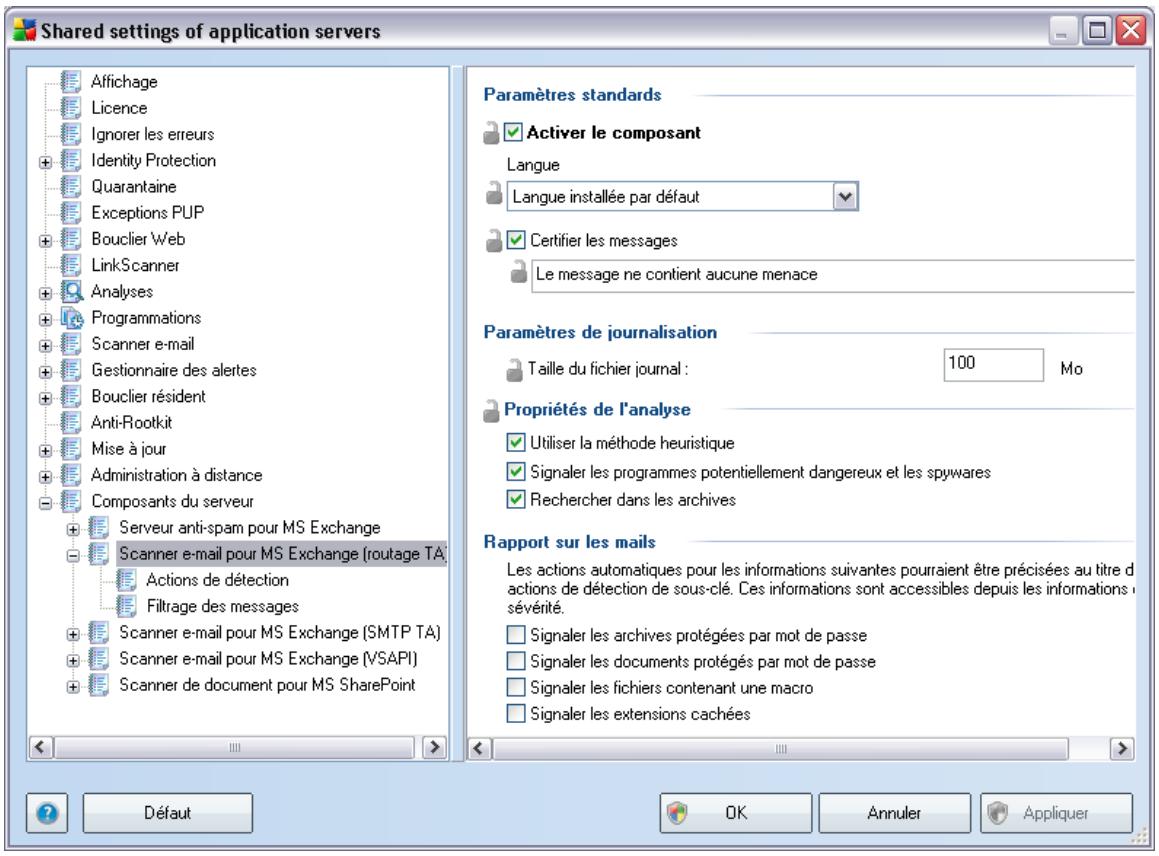Expand the Scanner e-mail node

(x=46, y=345)
